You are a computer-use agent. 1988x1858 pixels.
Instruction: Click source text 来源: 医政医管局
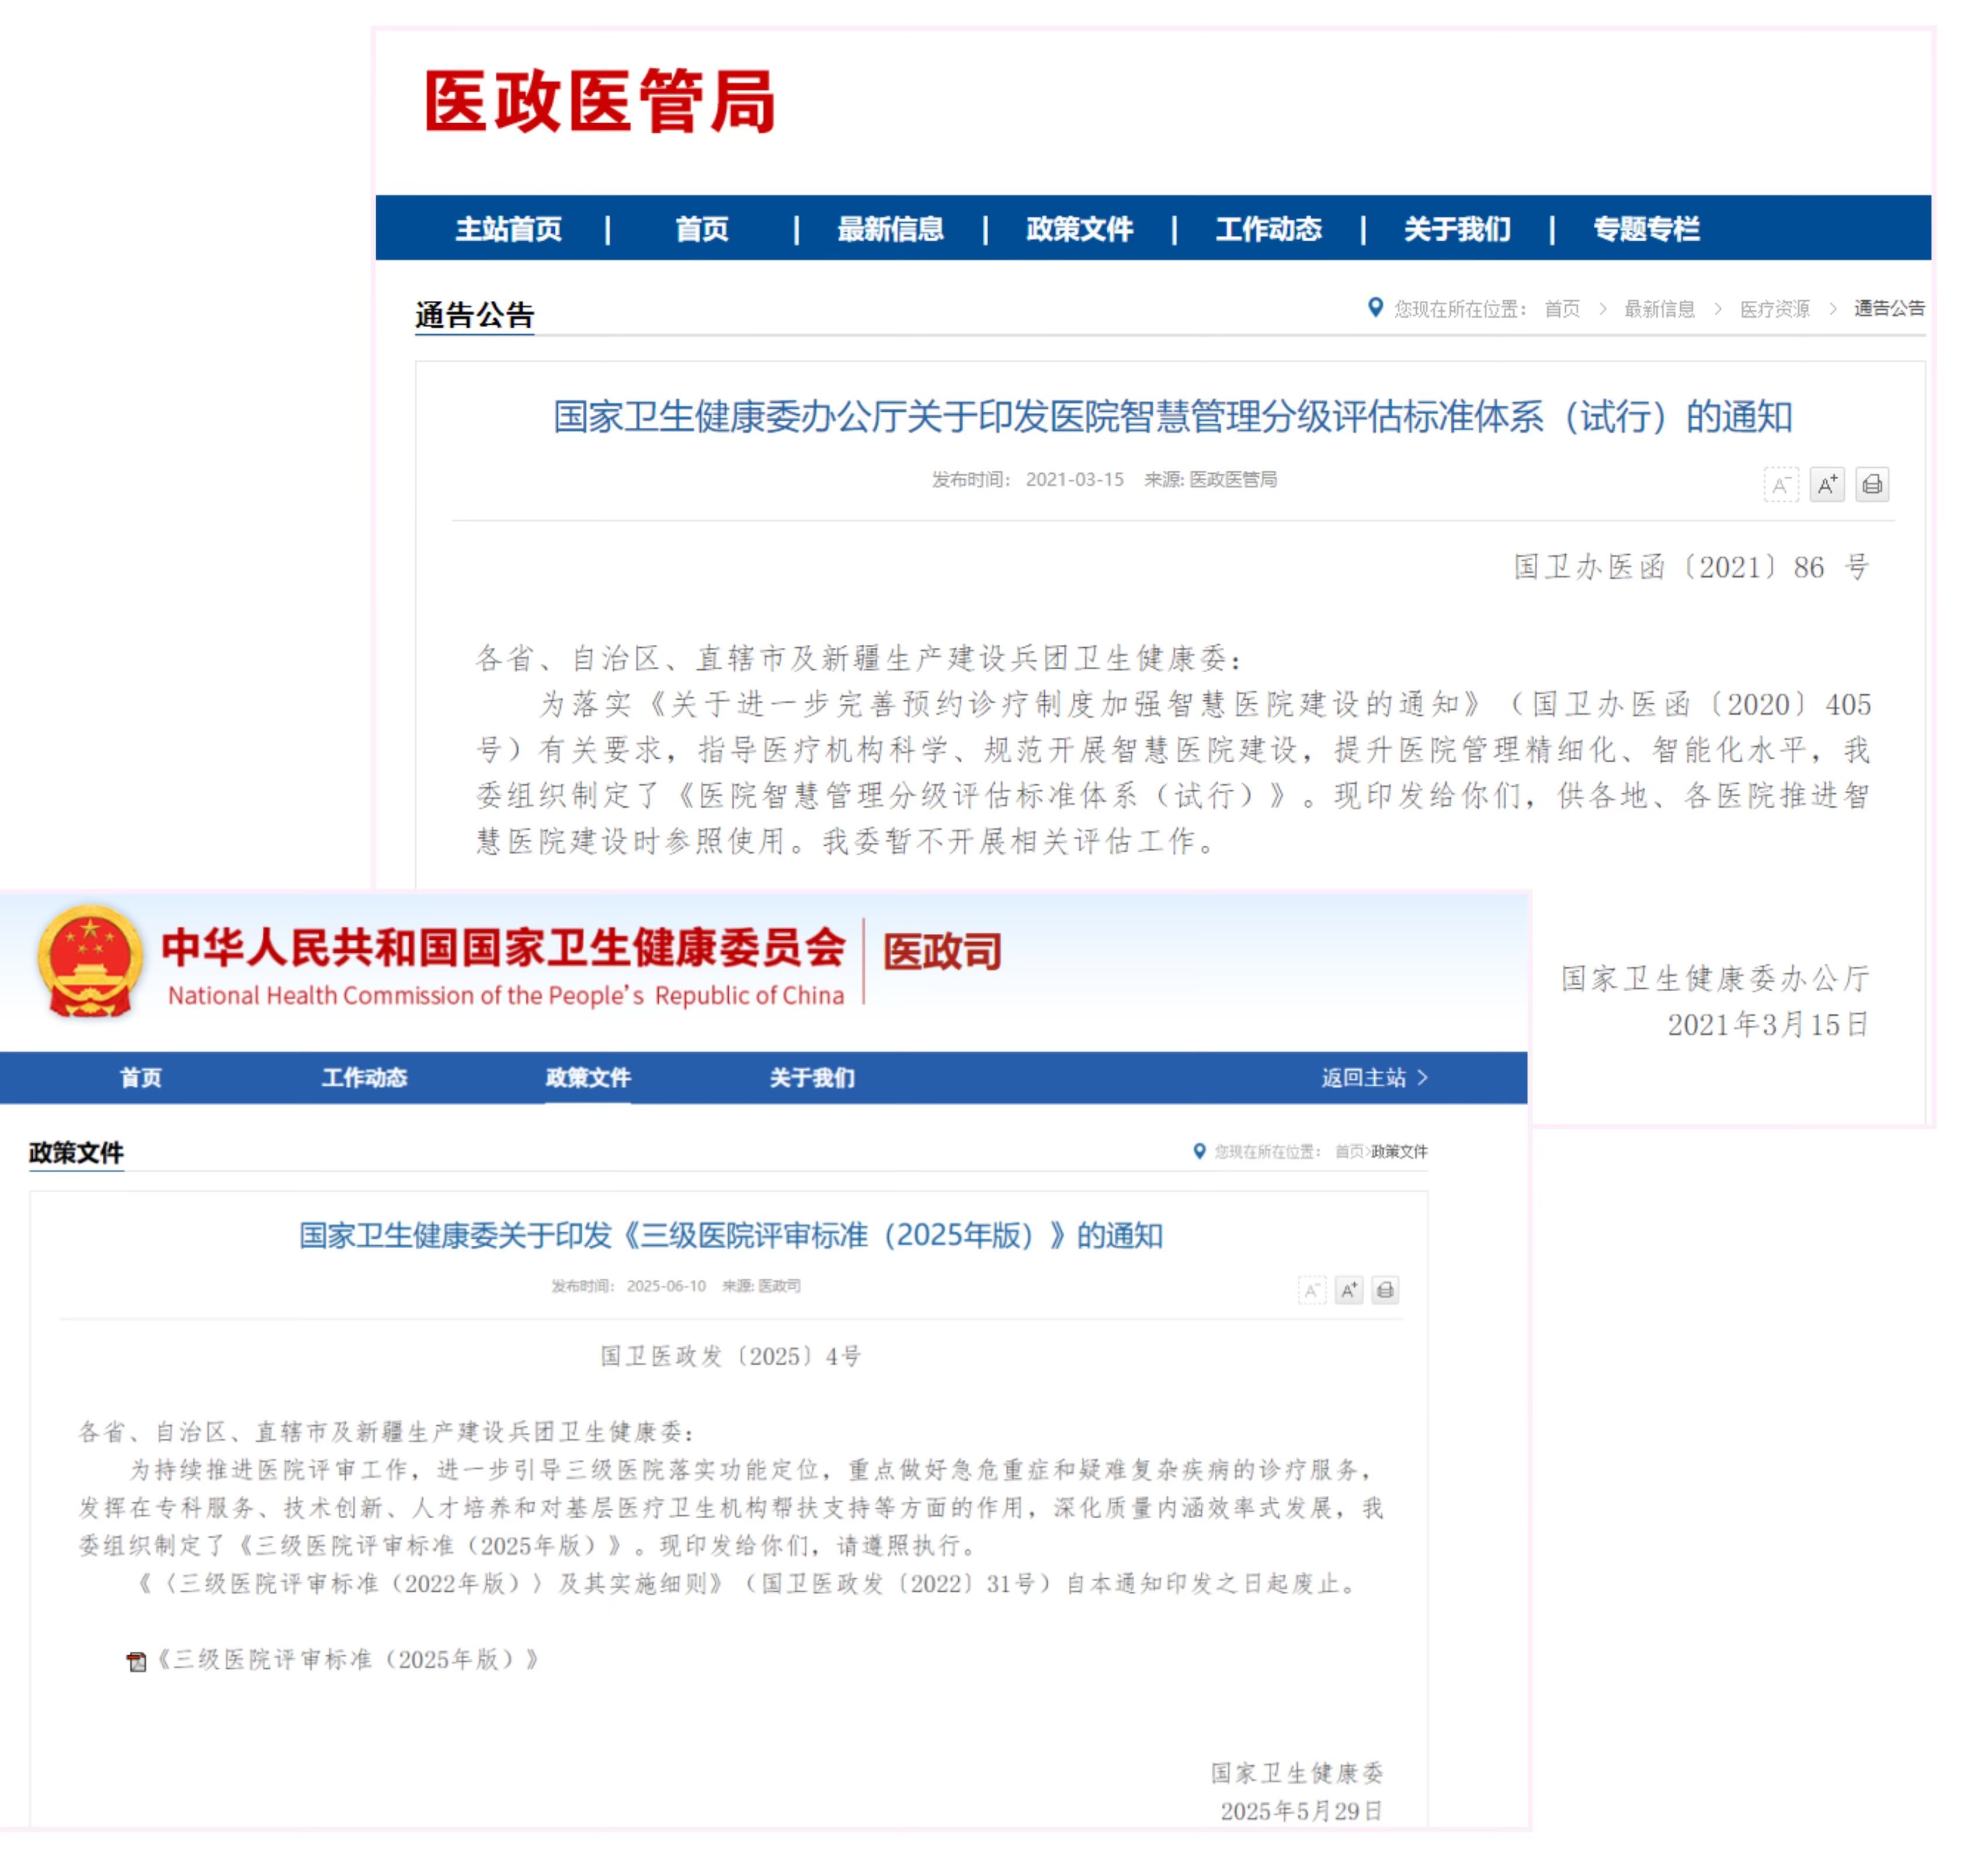(1211, 480)
